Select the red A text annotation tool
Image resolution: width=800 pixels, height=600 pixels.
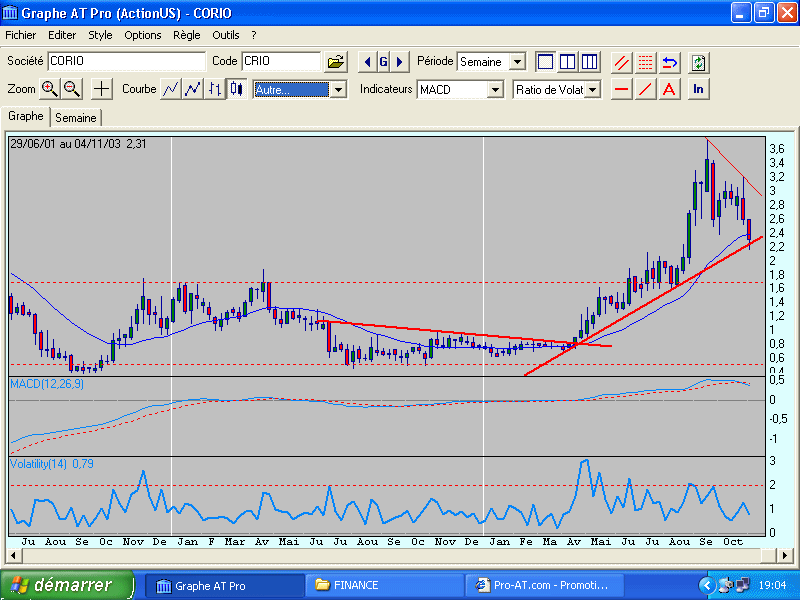(x=669, y=89)
